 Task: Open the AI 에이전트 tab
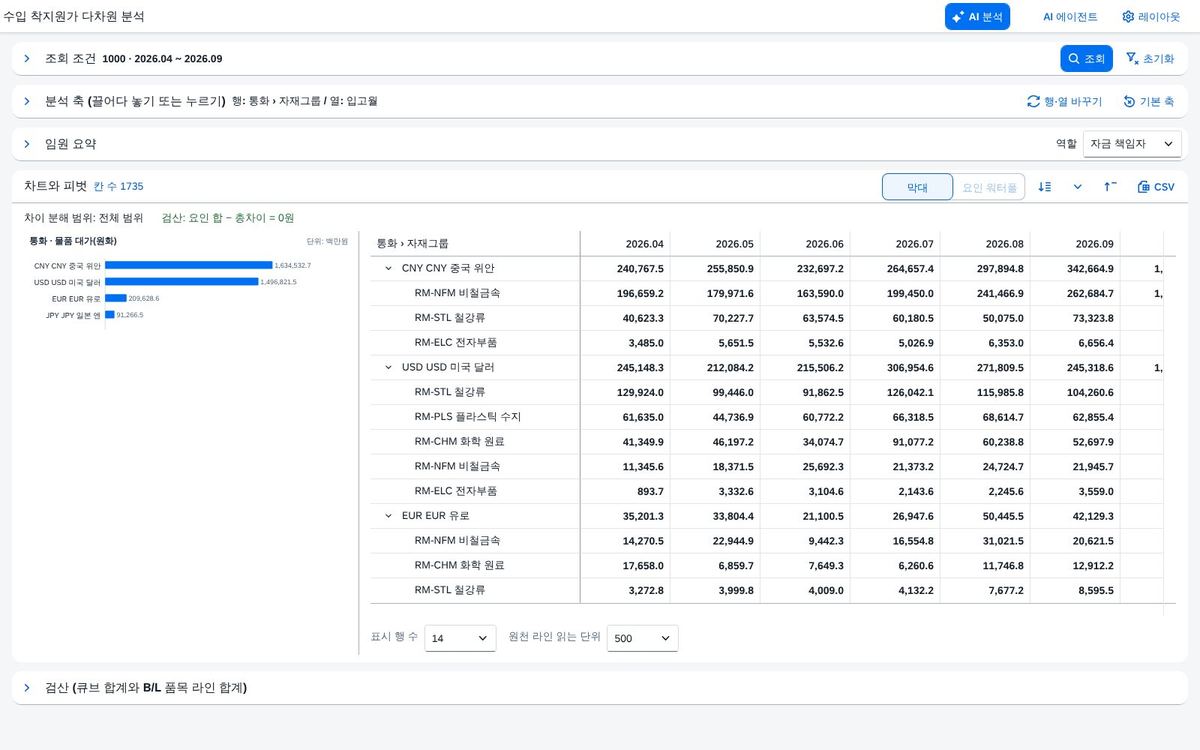click(x=1070, y=17)
